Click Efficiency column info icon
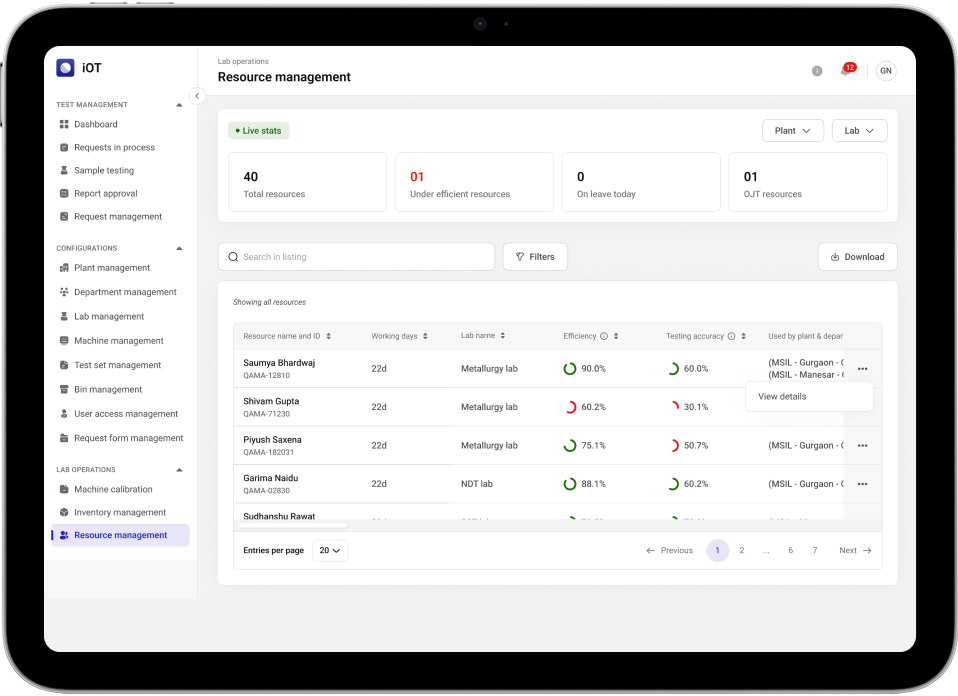Screen dimensions: 958x696 604,336
